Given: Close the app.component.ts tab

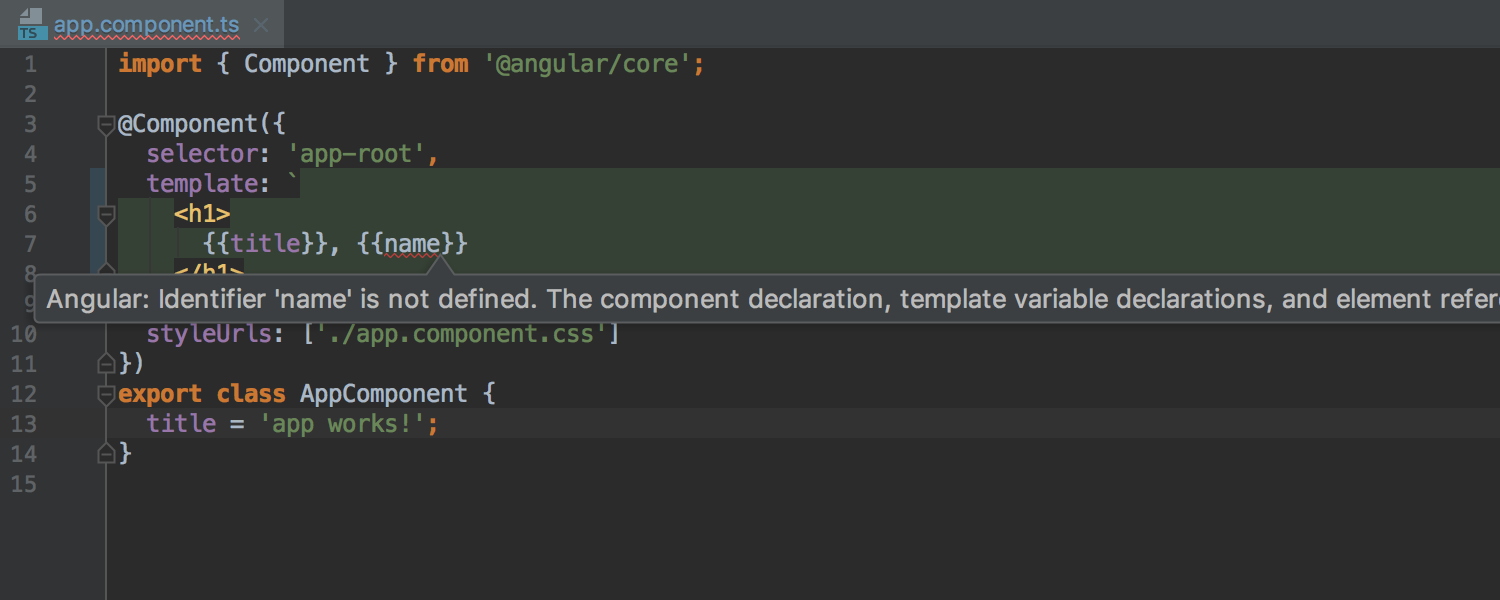Looking at the screenshot, I should [x=261, y=25].
